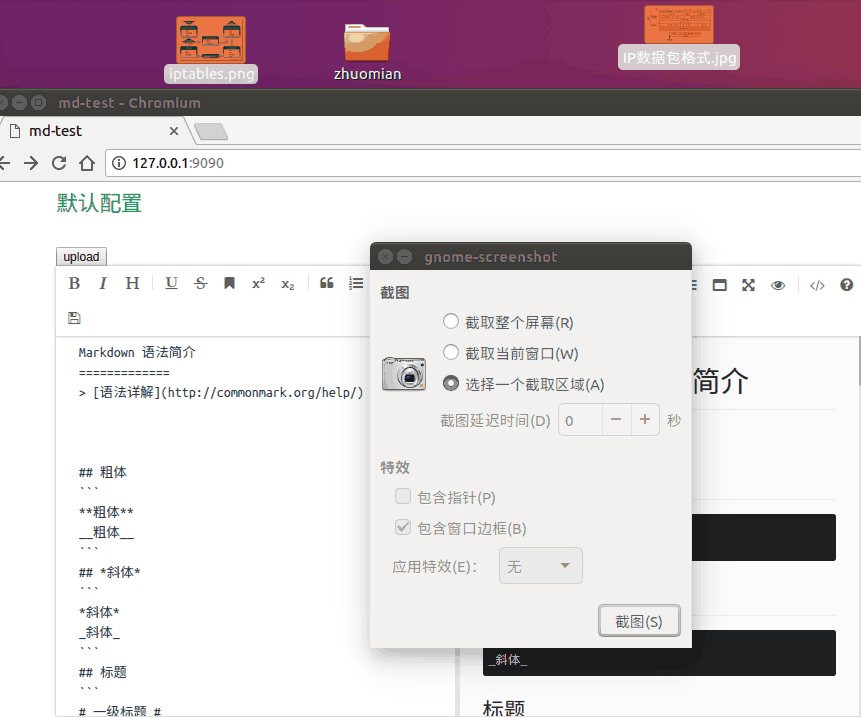
Task: Click '*斜体*' line in editor
Action: click(x=99, y=612)
